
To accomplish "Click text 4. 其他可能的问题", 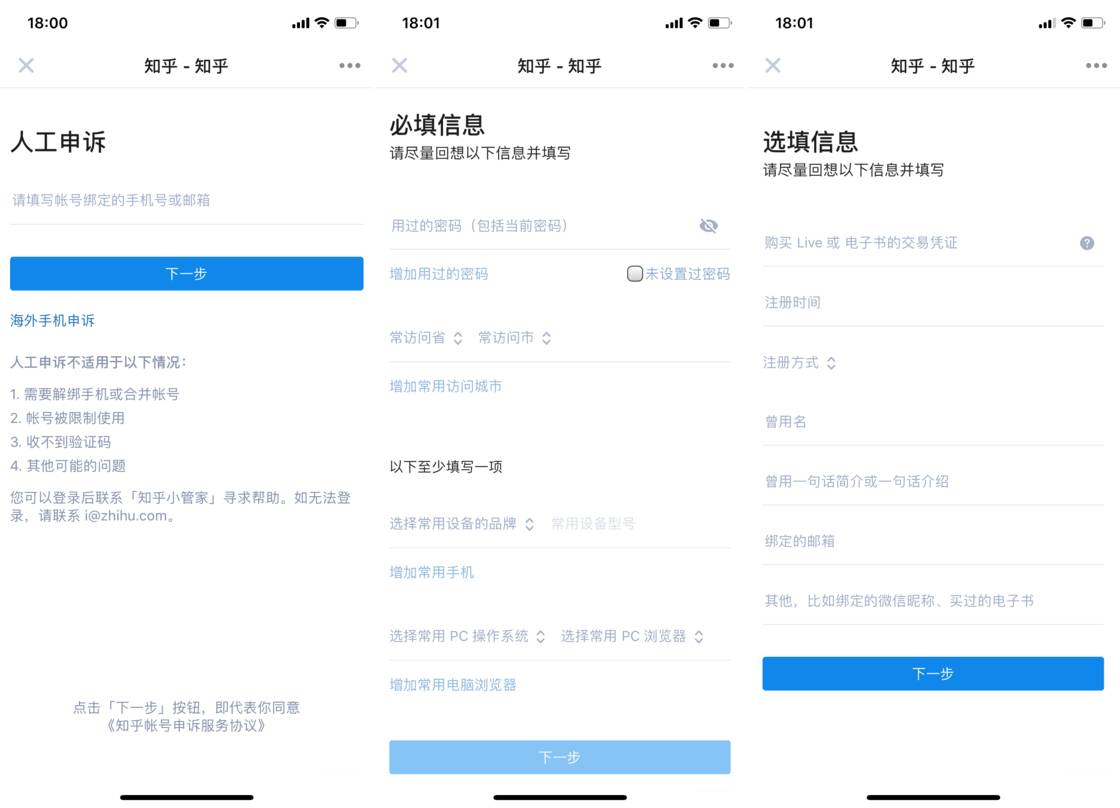I will tap(67, 466).
